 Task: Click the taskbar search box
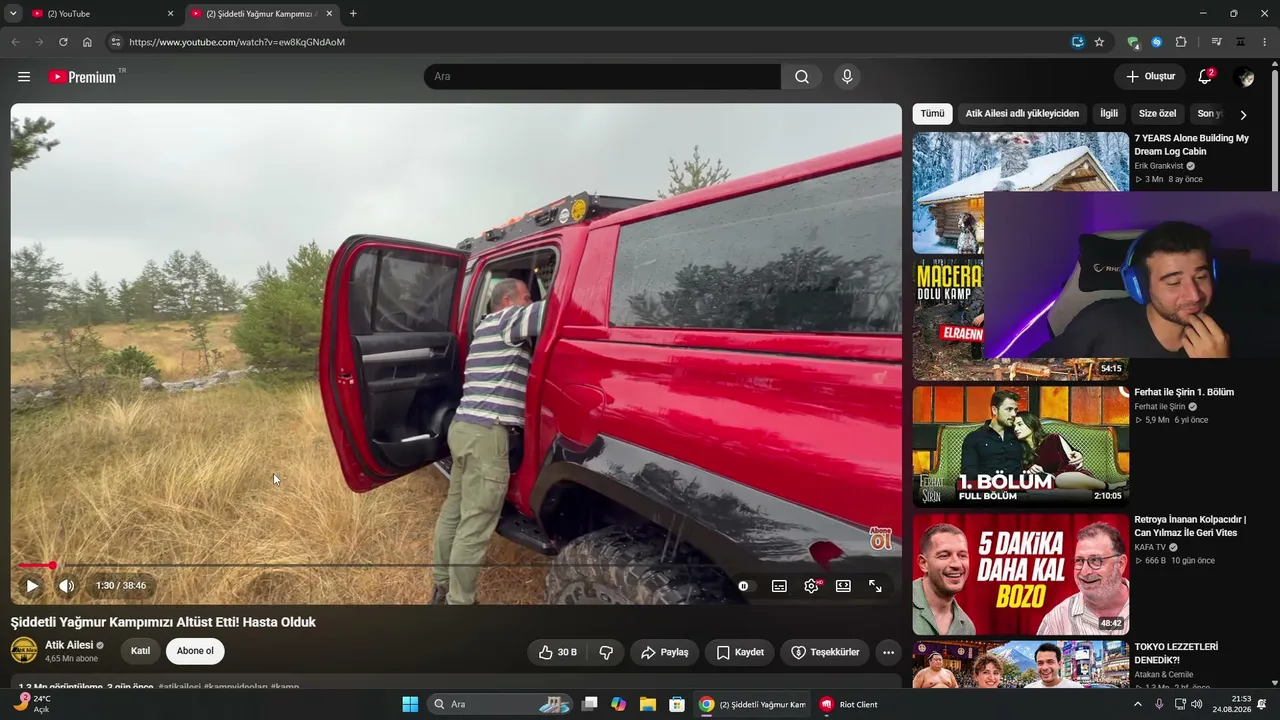click(501, 704)
